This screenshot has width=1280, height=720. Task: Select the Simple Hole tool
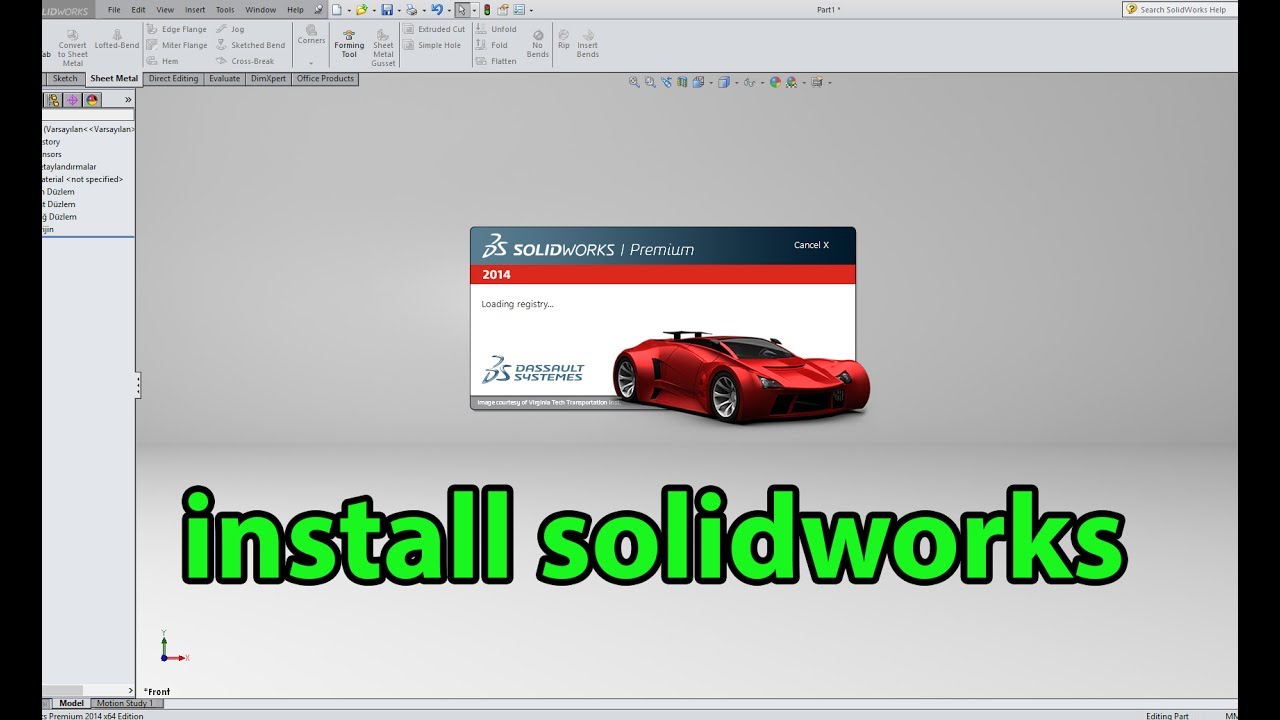432,45
